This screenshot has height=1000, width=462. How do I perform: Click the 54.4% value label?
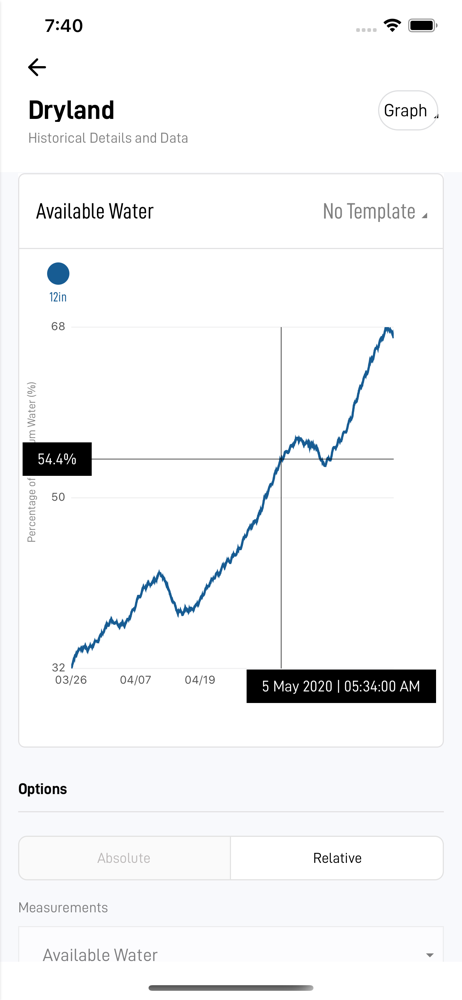57,459
